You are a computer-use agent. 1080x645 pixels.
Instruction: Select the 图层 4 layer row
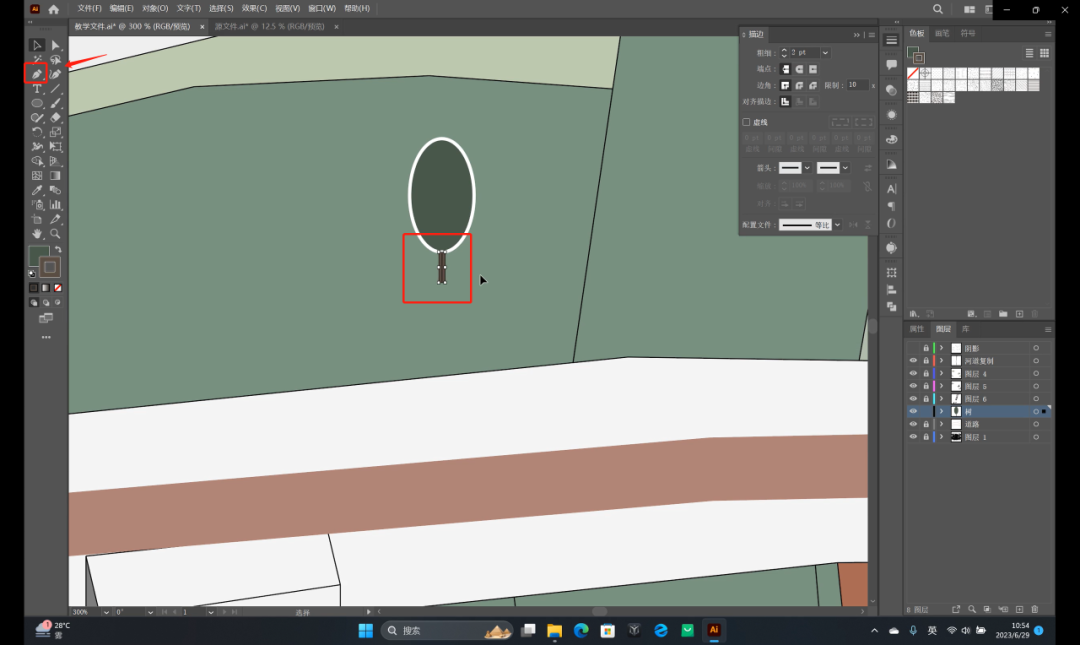pos(978,373)
